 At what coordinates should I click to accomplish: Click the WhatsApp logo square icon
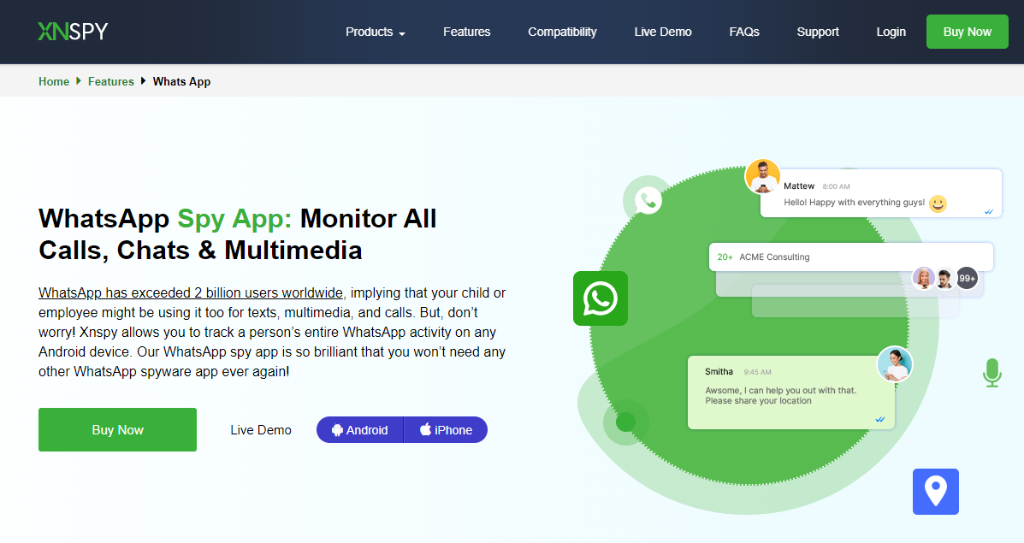tap(600, 298)
